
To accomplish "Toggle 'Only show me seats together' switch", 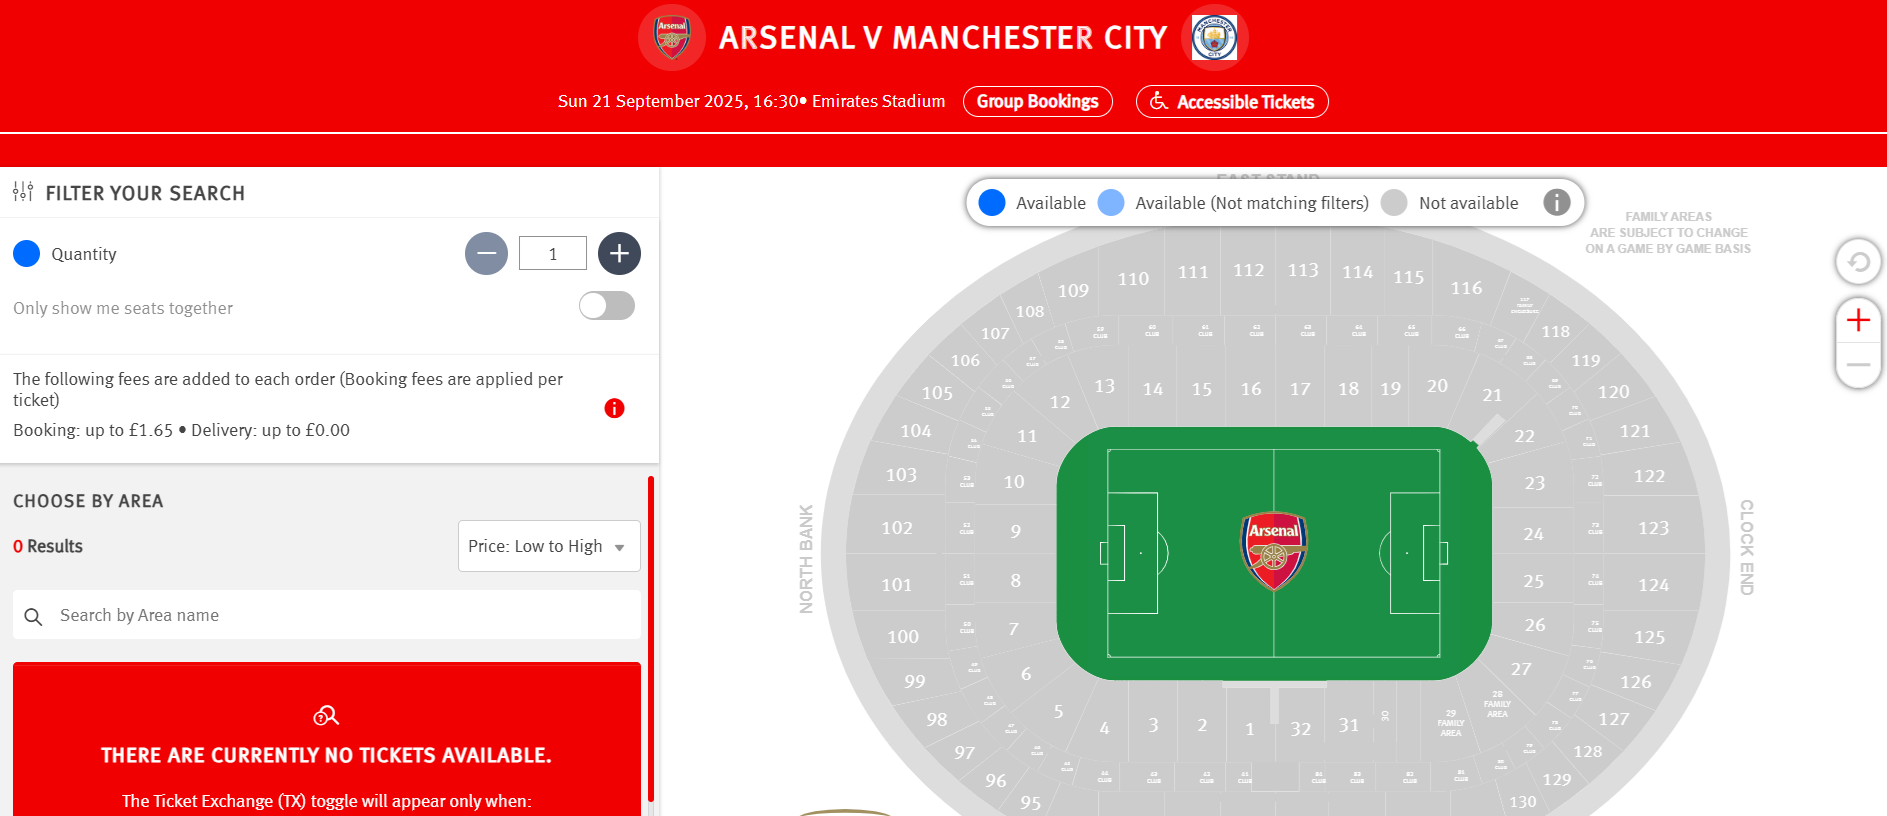I will coord(606,306).
